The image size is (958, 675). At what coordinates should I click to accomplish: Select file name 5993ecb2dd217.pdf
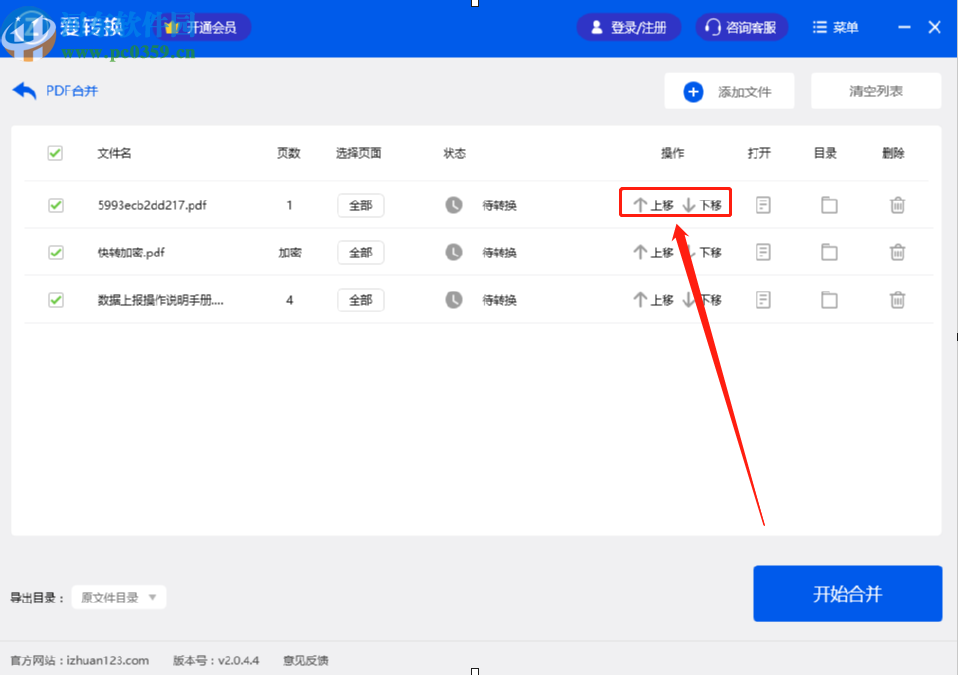pyautogui.click(x=152, y=205)
